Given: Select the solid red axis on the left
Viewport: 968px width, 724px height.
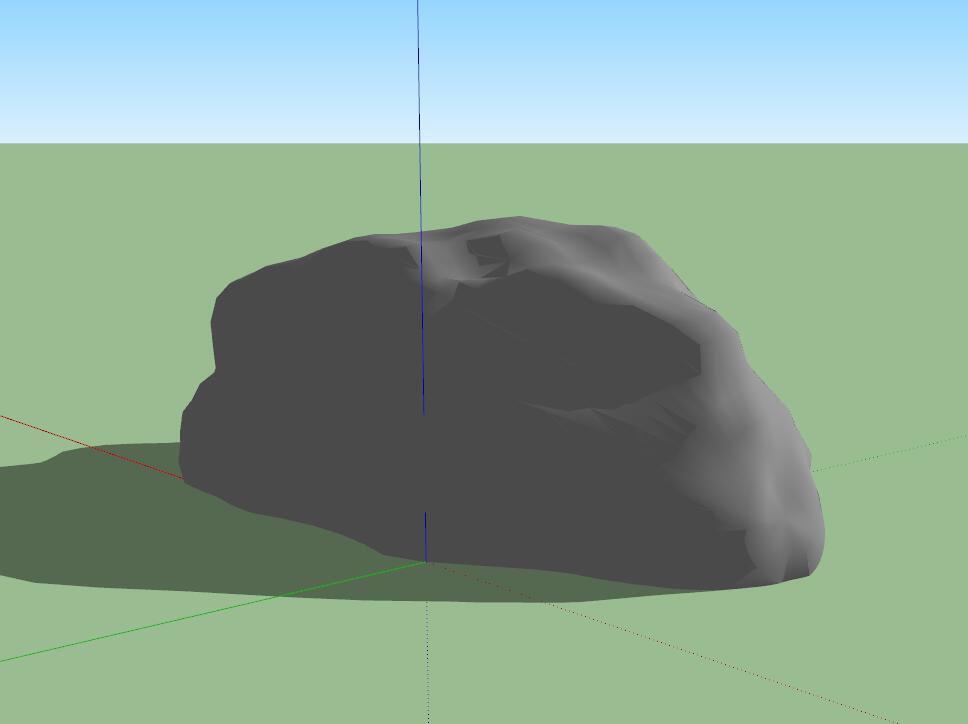Looking at the screenshot, I should click(90, 446).
